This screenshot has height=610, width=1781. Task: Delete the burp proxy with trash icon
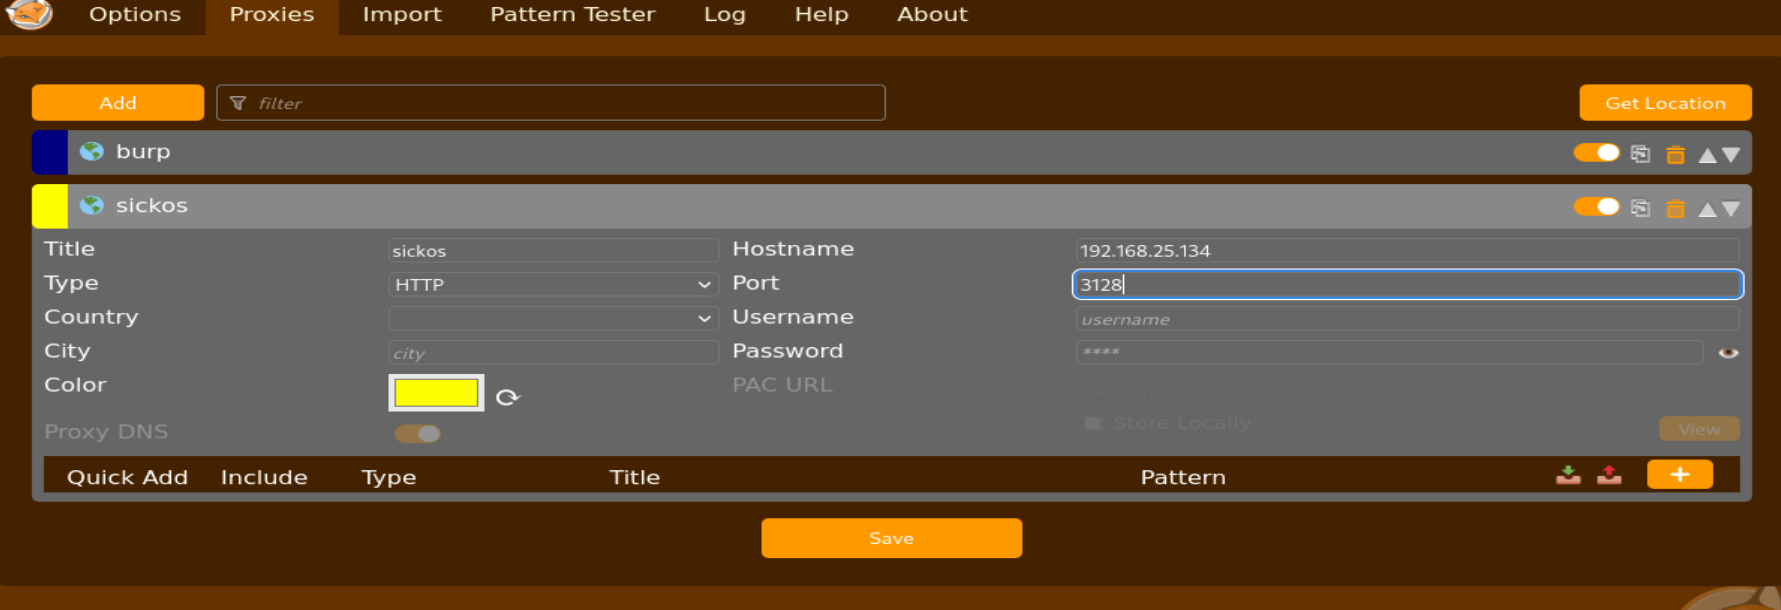point(1675,154)
